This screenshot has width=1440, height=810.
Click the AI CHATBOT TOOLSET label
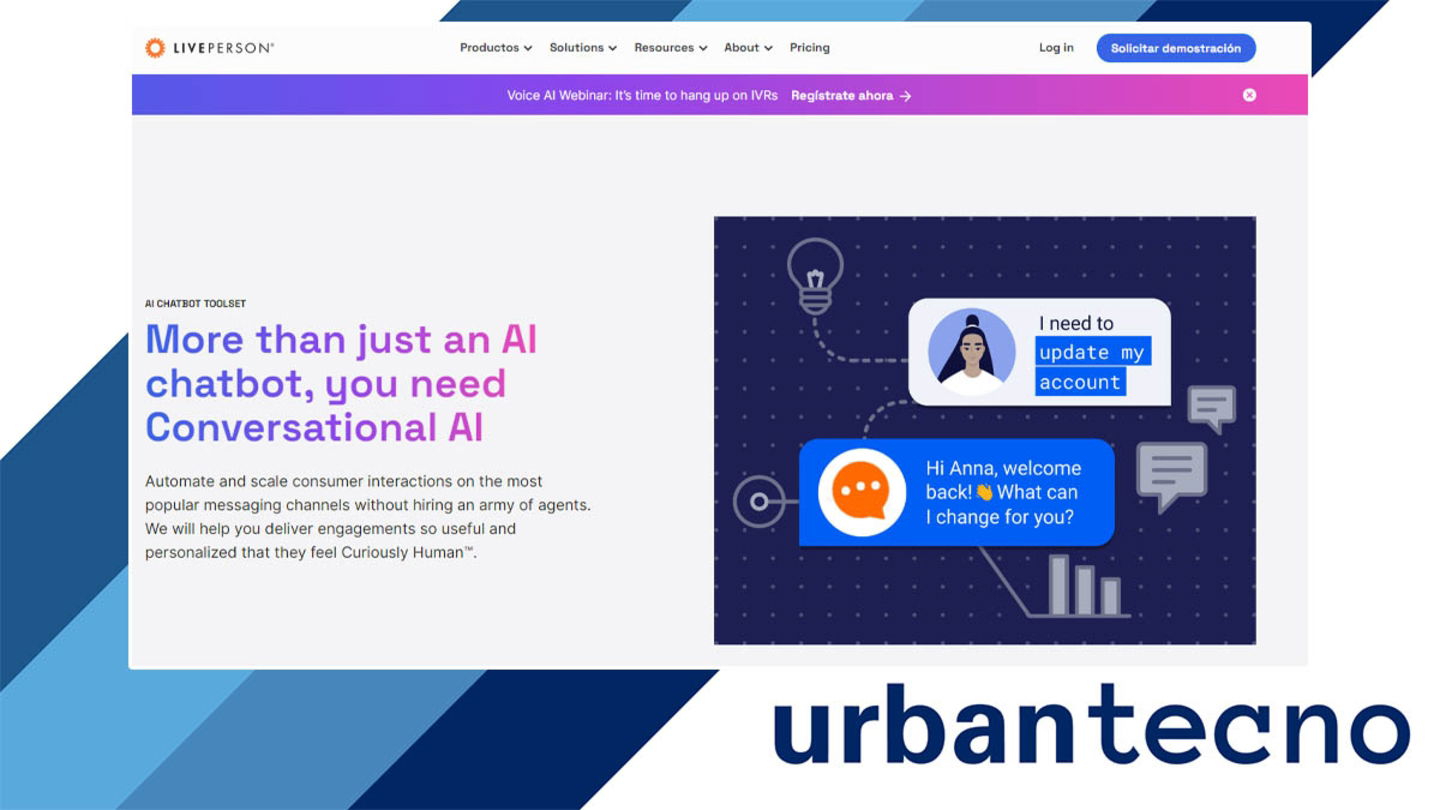pyautogui.click(x=195, y=303)
